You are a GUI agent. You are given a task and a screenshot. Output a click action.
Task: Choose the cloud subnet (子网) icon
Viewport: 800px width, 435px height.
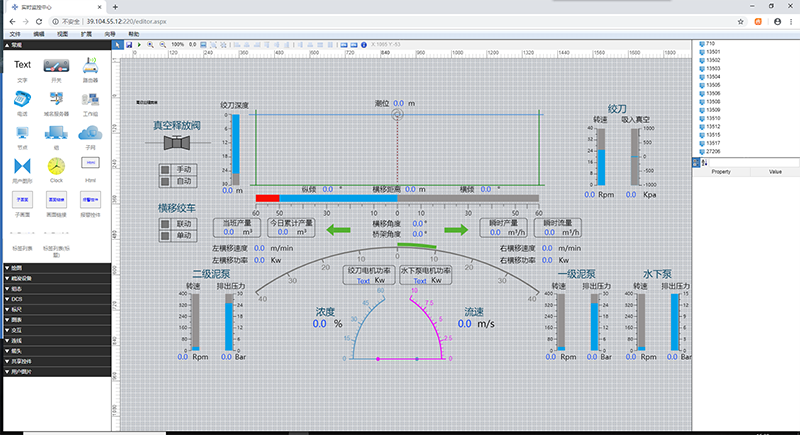pos(90,132)
